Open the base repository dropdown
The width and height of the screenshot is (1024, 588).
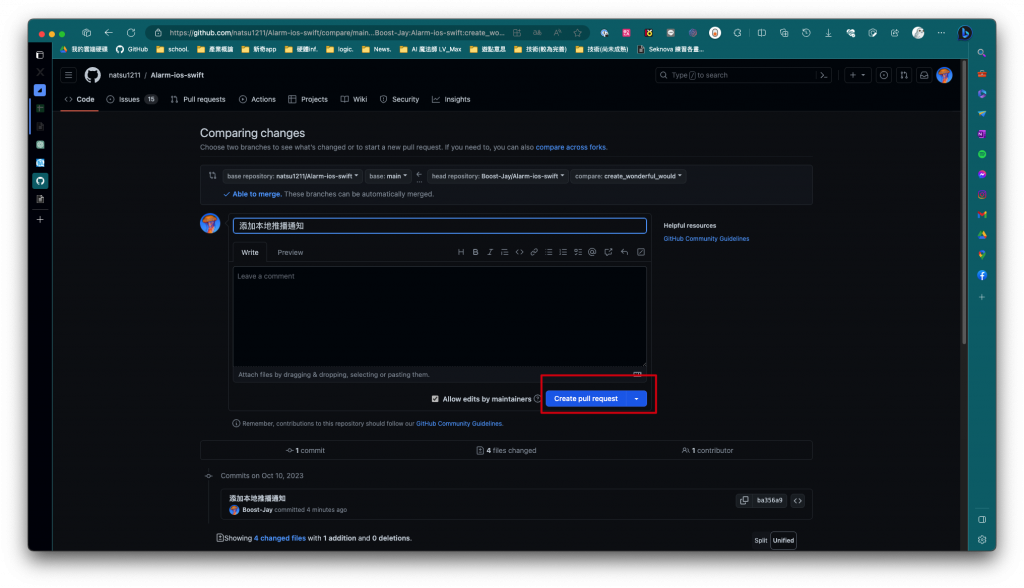(x=293, y=176)
